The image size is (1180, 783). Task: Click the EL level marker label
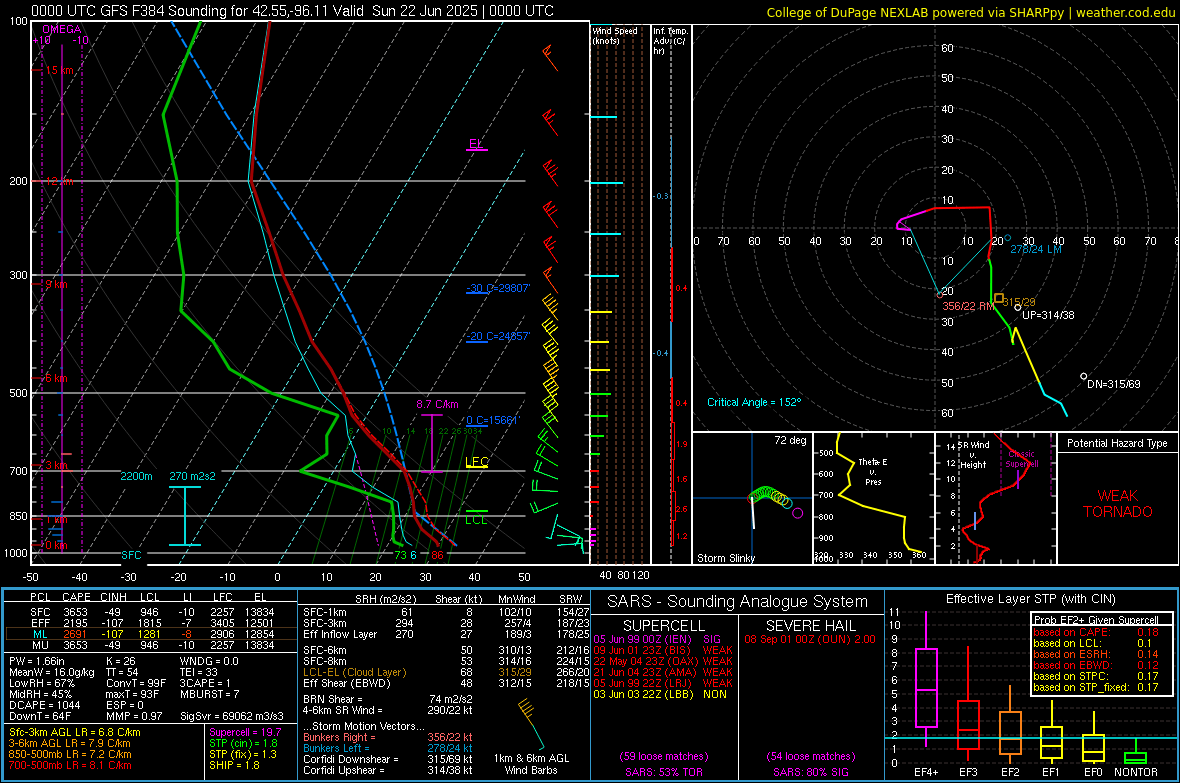point(476,143)
